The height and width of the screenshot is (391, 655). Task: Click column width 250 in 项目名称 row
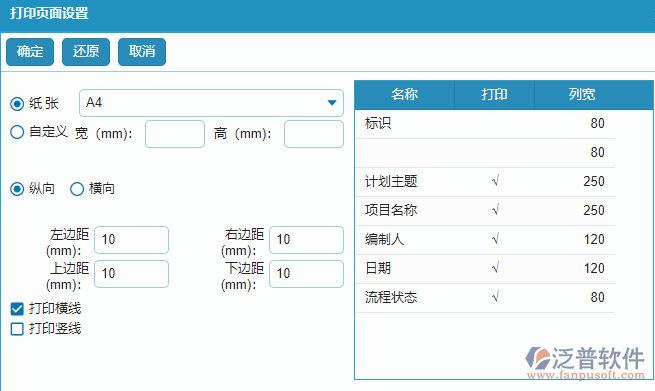(x=594, y=210)
